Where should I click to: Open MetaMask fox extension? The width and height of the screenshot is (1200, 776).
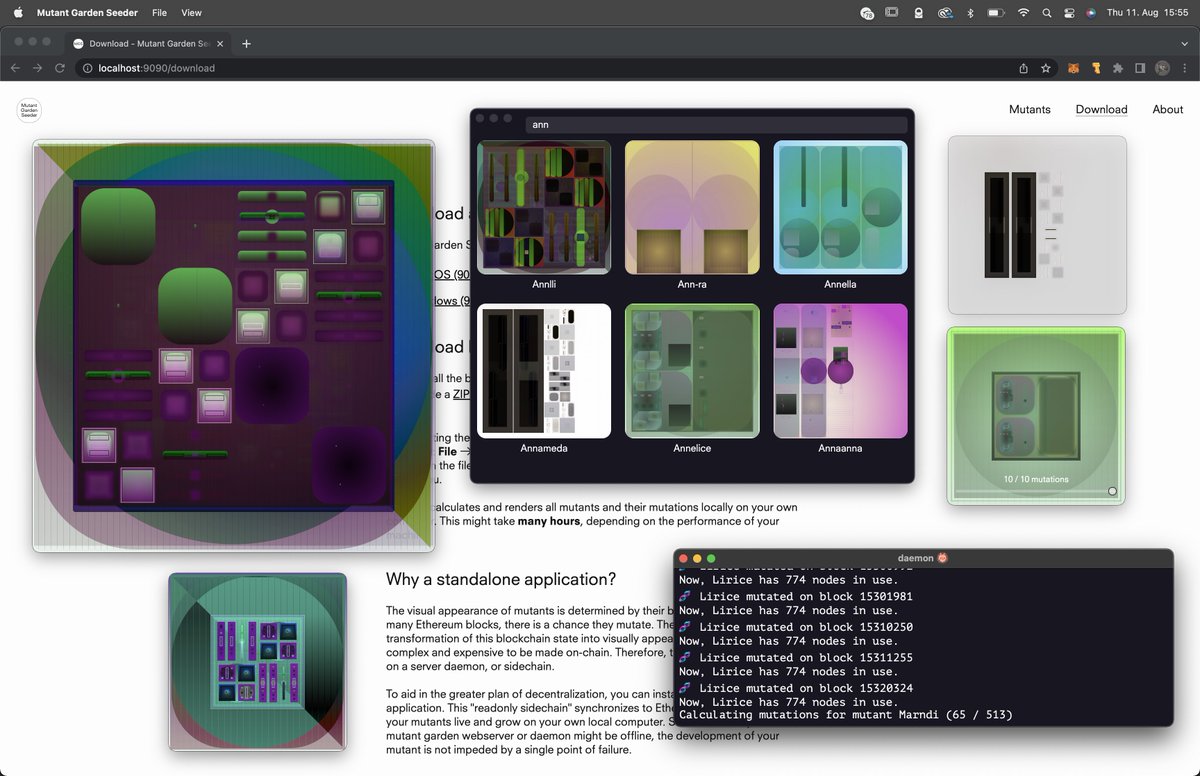pos(1074,68)
